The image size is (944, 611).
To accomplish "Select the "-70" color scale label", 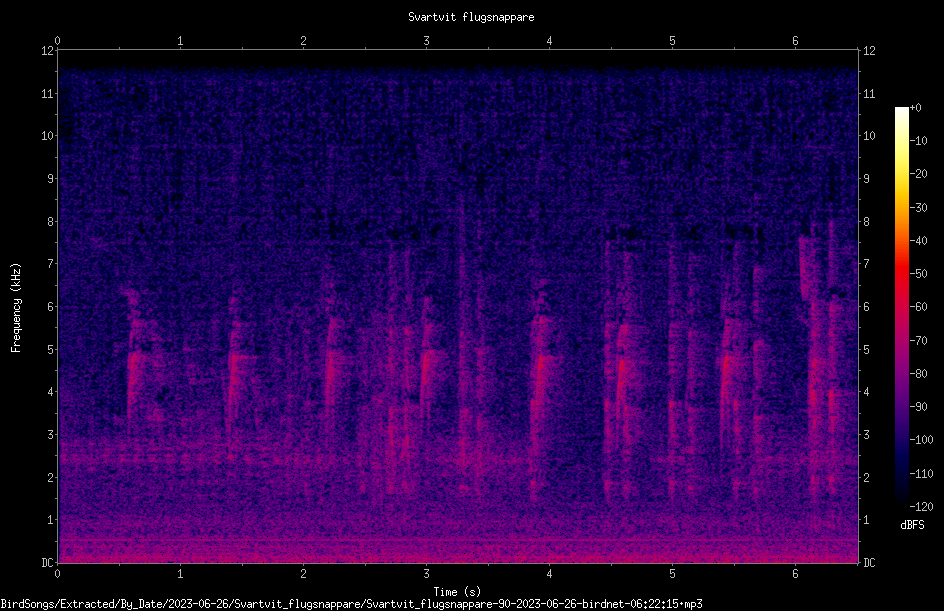I will coord(919,341).
